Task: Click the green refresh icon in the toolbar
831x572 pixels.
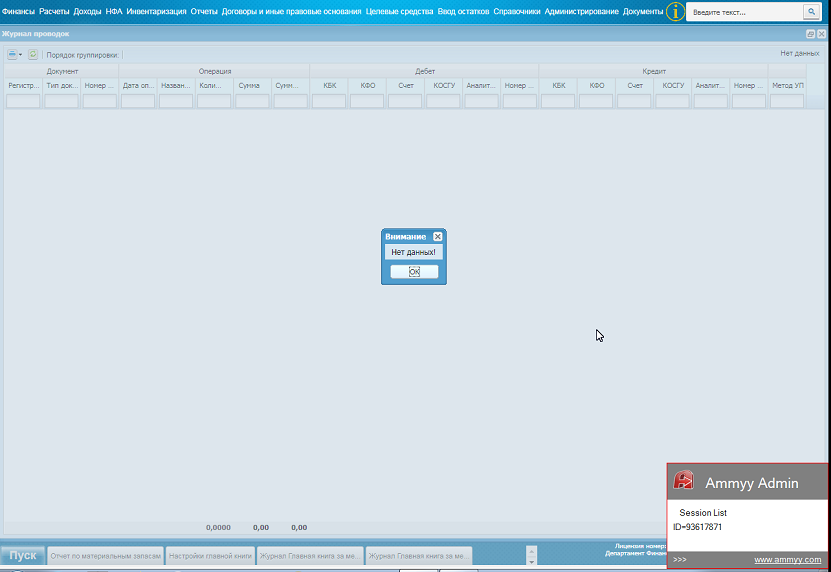Action: pos(33,54)
